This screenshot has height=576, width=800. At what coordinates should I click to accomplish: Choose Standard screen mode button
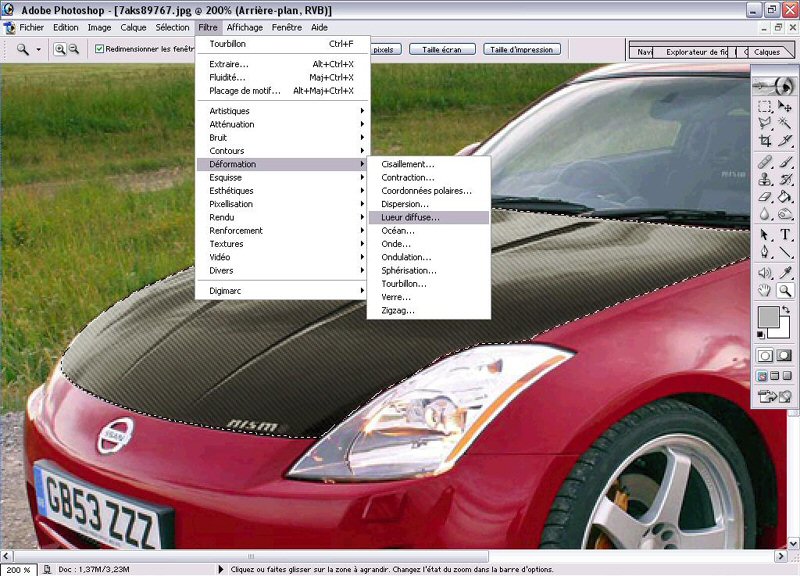[762, 376]
